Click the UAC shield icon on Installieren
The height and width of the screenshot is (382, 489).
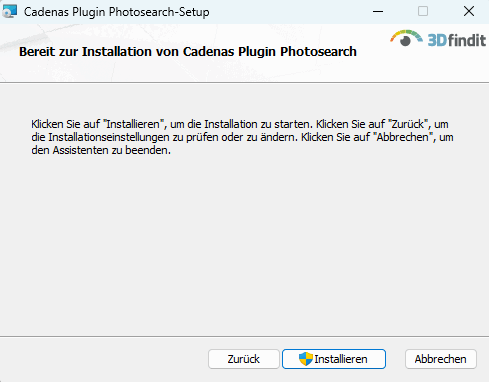(306, 359)
